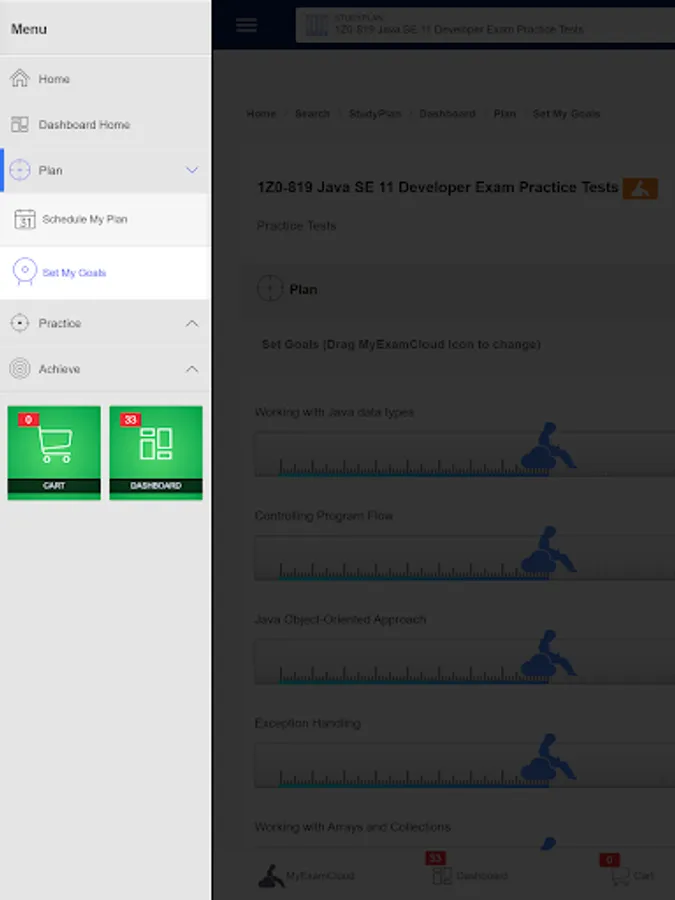675x900 pixels.
Task: Click the Achieve concentric target icon
Action: pos(20,368)
